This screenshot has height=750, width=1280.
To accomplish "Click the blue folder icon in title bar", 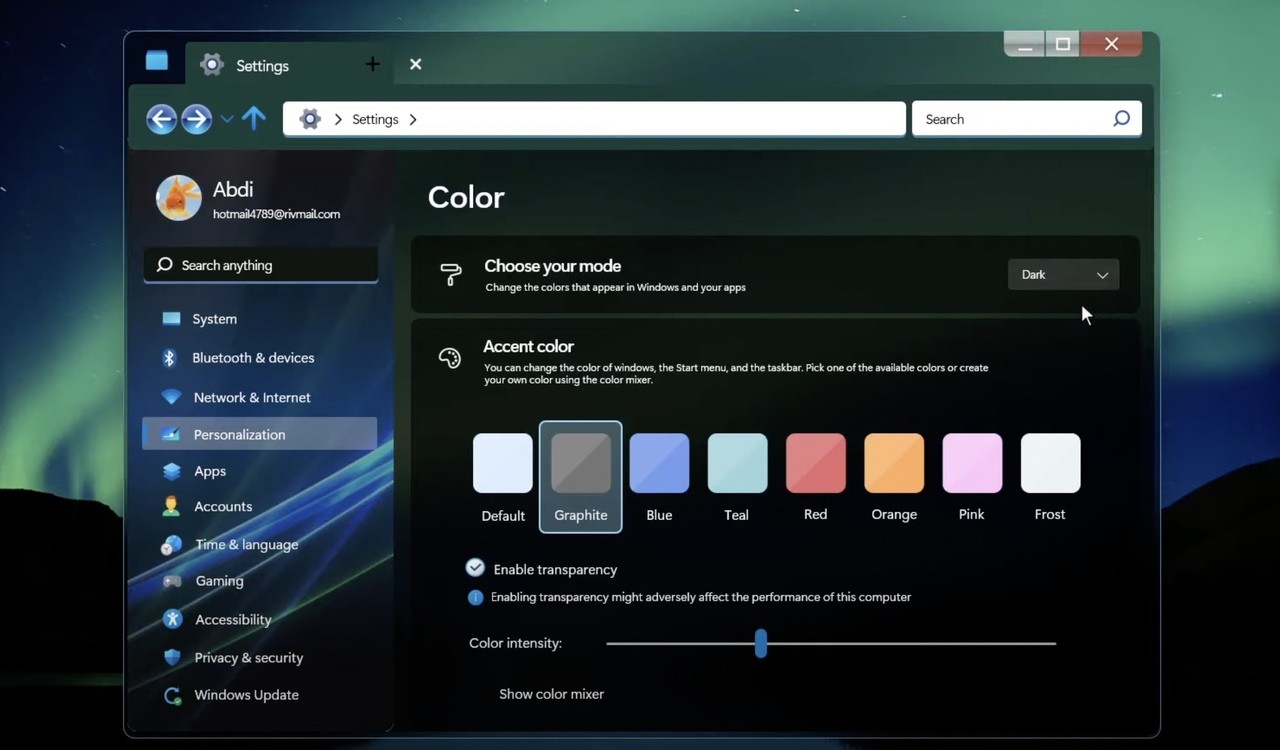I will coord(157,61).
